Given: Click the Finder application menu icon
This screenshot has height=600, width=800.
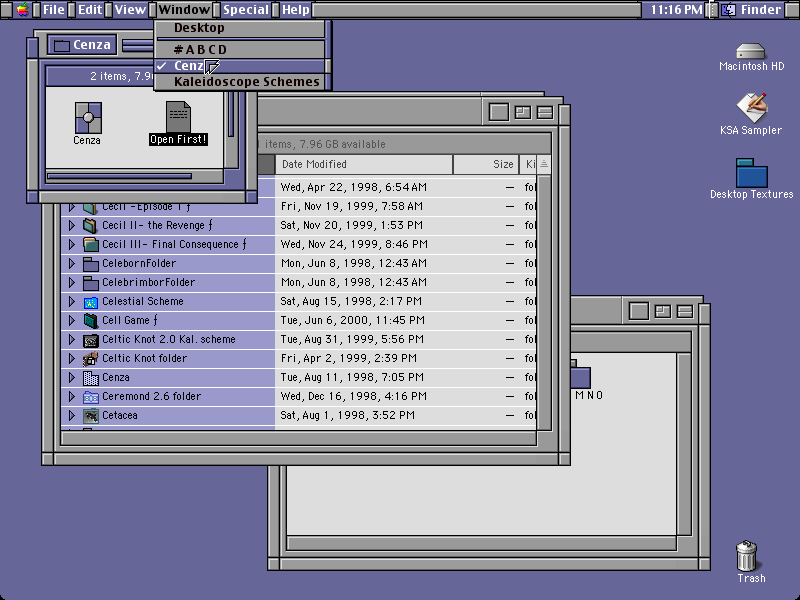Looking at the screenshot, I should pyautogui.click(x=728, y=9).
